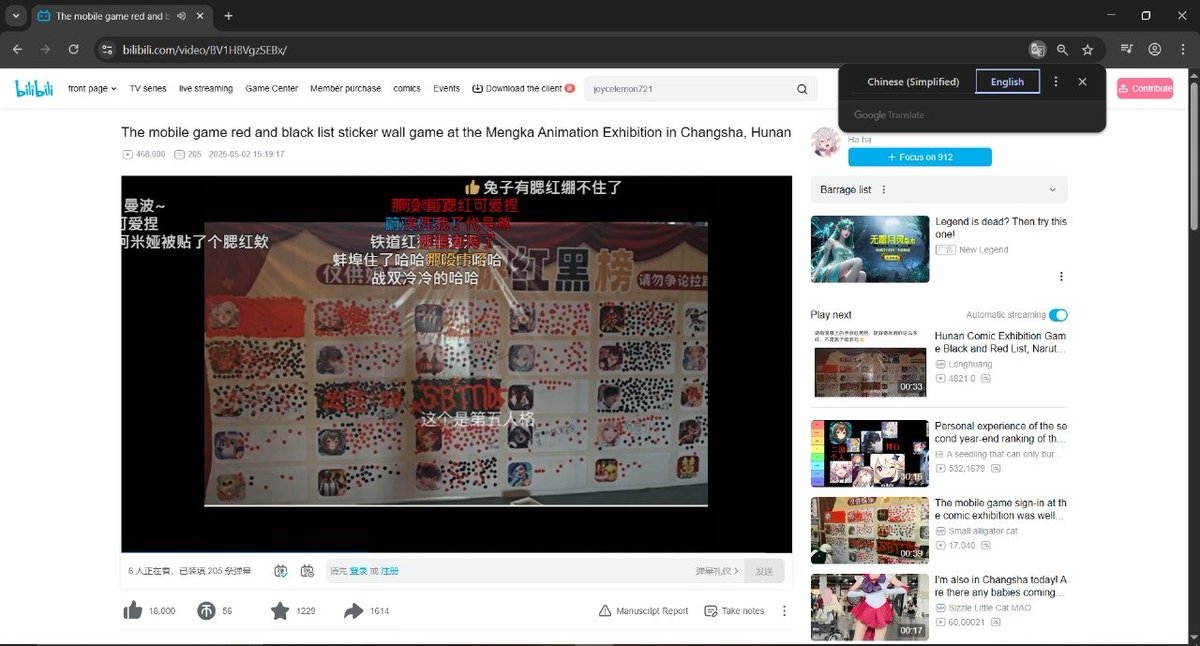Open mobile game sign-in comic exhibition video
The height and width of the screenshot is (646, 1200).
click(x=868, y=530)
